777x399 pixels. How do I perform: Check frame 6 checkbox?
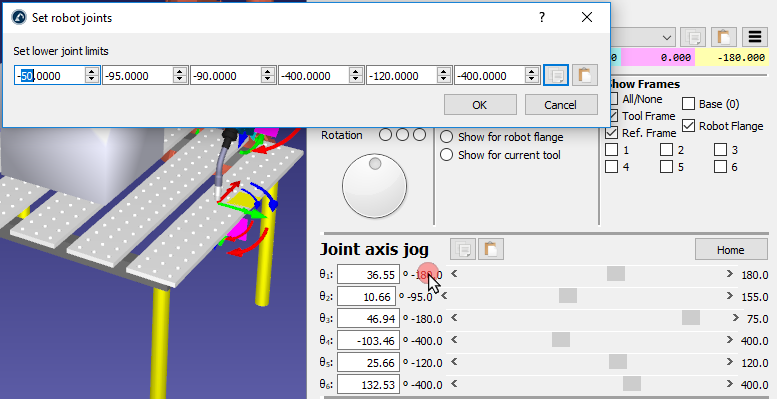[721, 167]
